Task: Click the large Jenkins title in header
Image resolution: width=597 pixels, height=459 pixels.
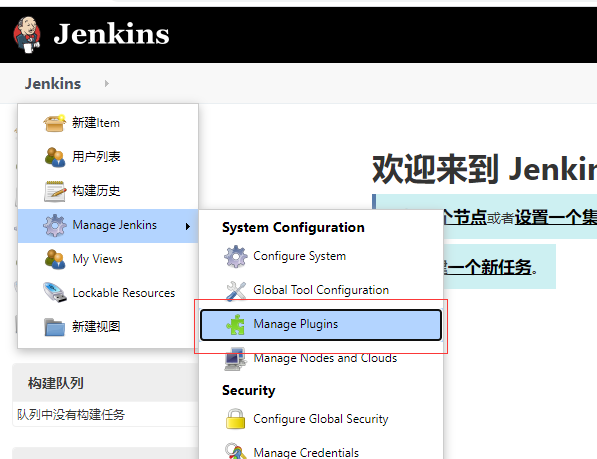Action: pyautogui.click(x=111, y=34)
